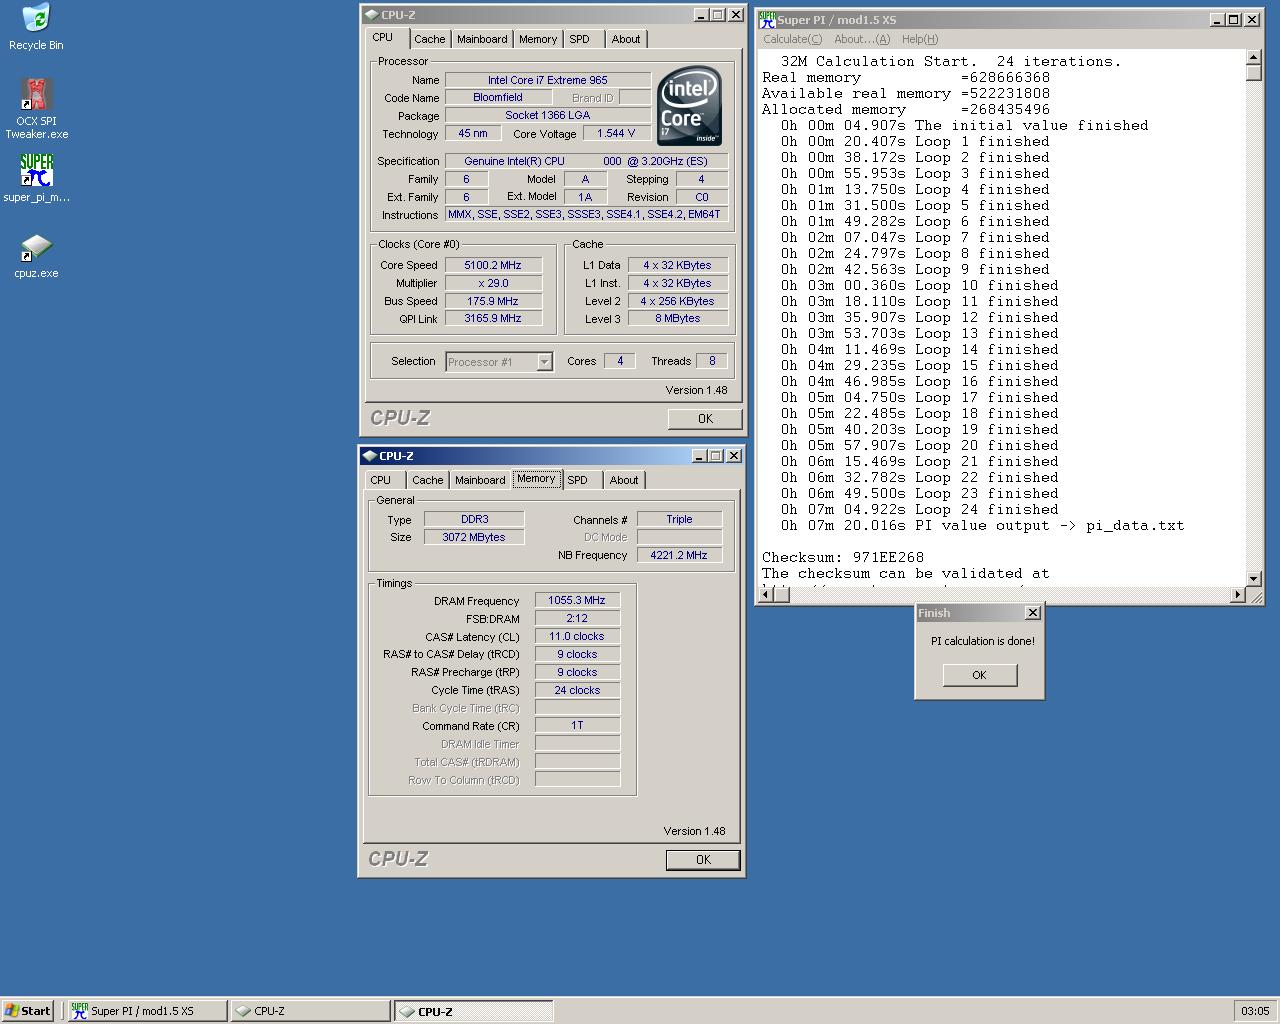
Task: Click the Threads value 8
Action: tap(712, 361)
